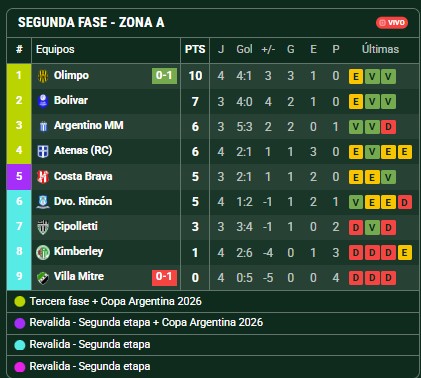The image size is (421, 378).
Task: Open the Dvo. Rincón club badge
Action: click(43, 202)
